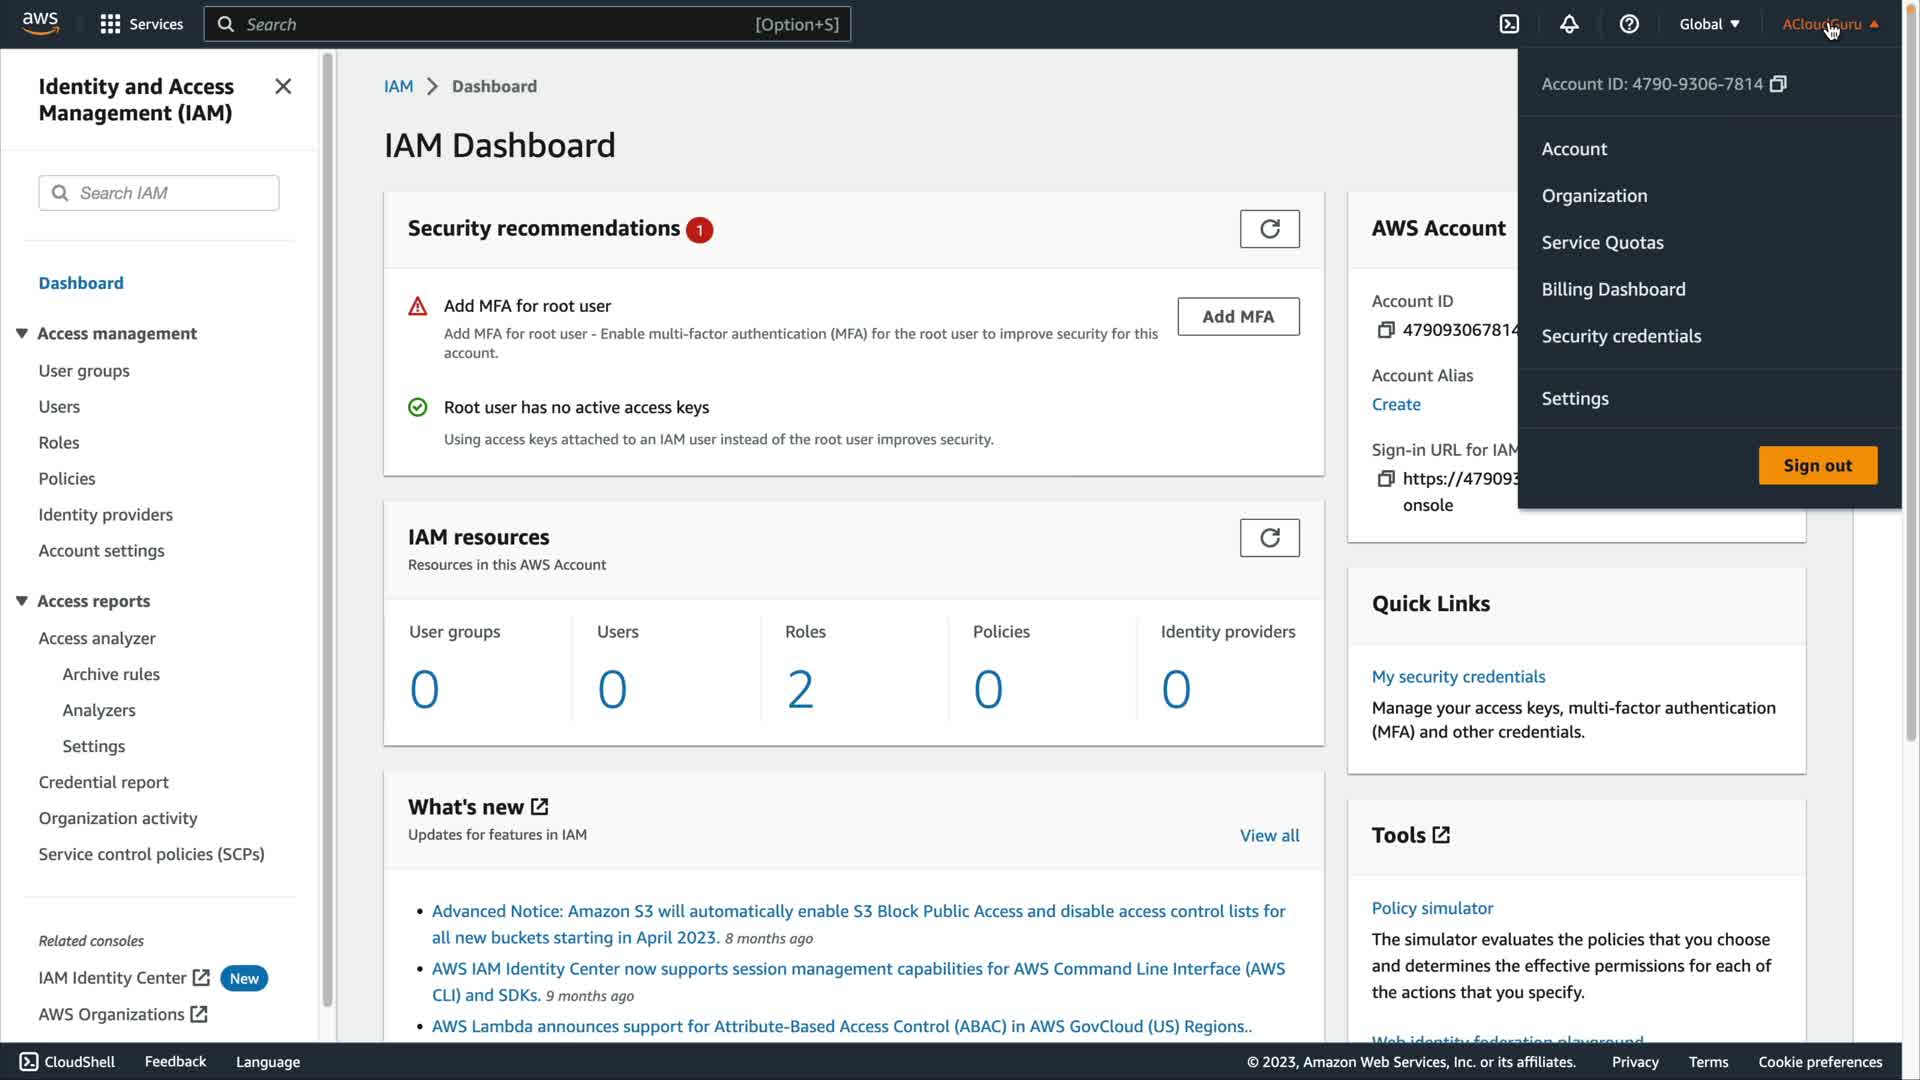
Task: Collapse the Access reports section
Action: (x=21, y=601)
